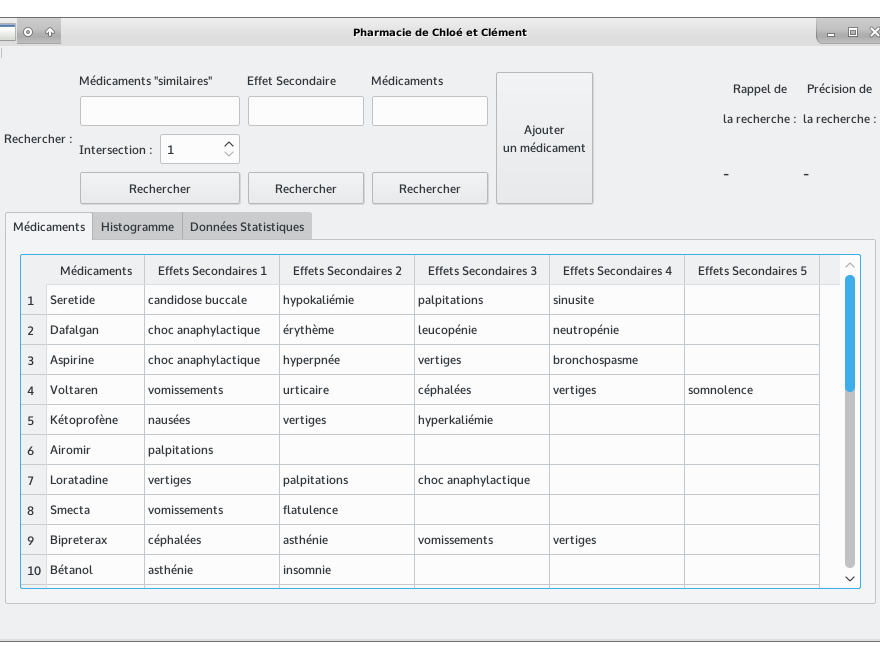This screenshot has height=660, width=880.
Task: Open the Données Statistiques tab
Action: tap(246, 227)
